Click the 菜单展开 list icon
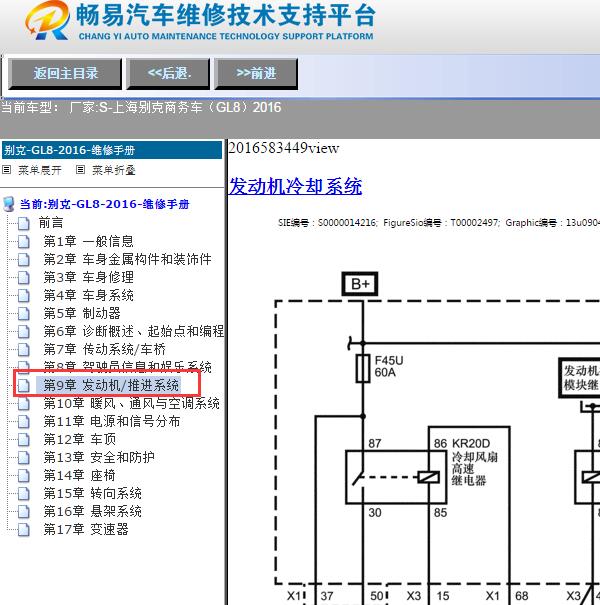The image size is (600, 605). click(x=7, y=170)
